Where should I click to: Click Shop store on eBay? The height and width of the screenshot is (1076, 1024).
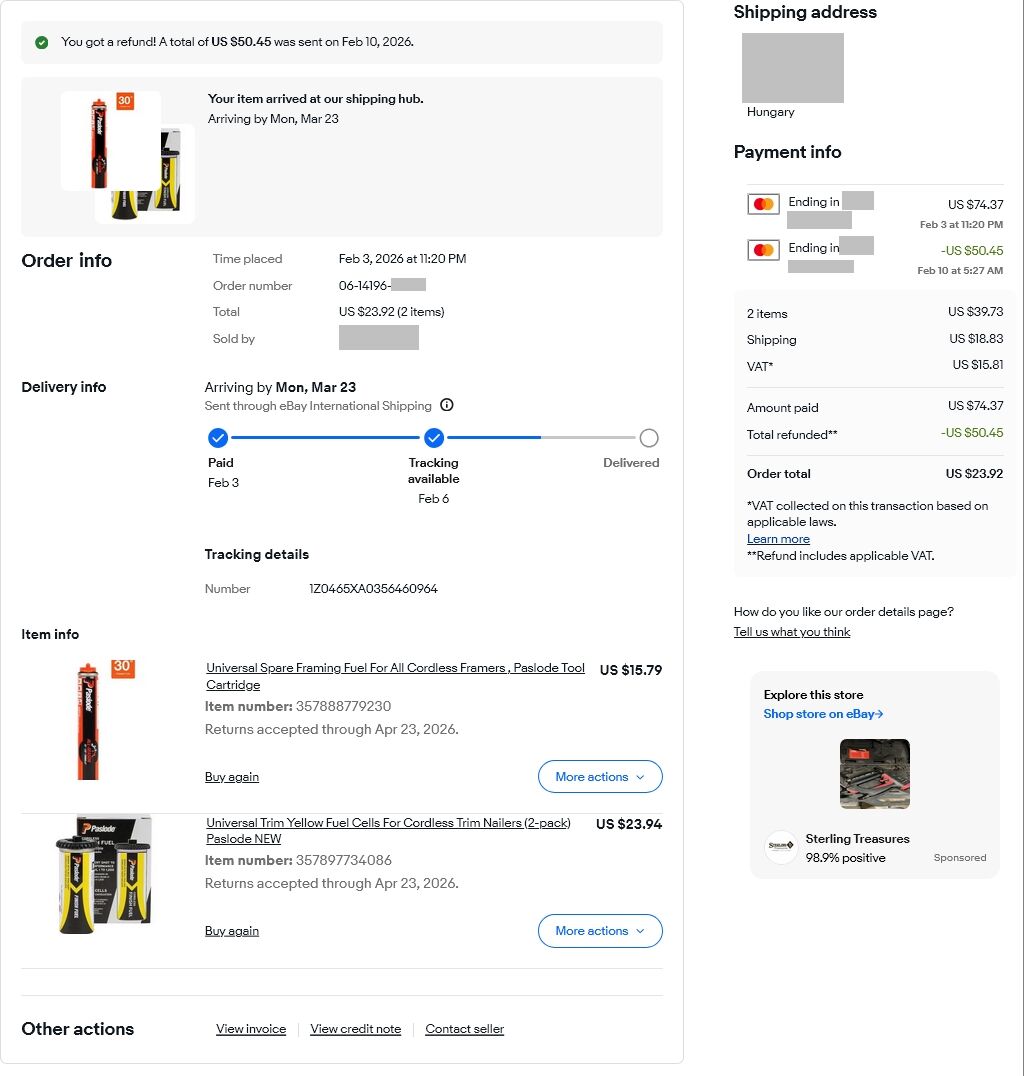823,714
